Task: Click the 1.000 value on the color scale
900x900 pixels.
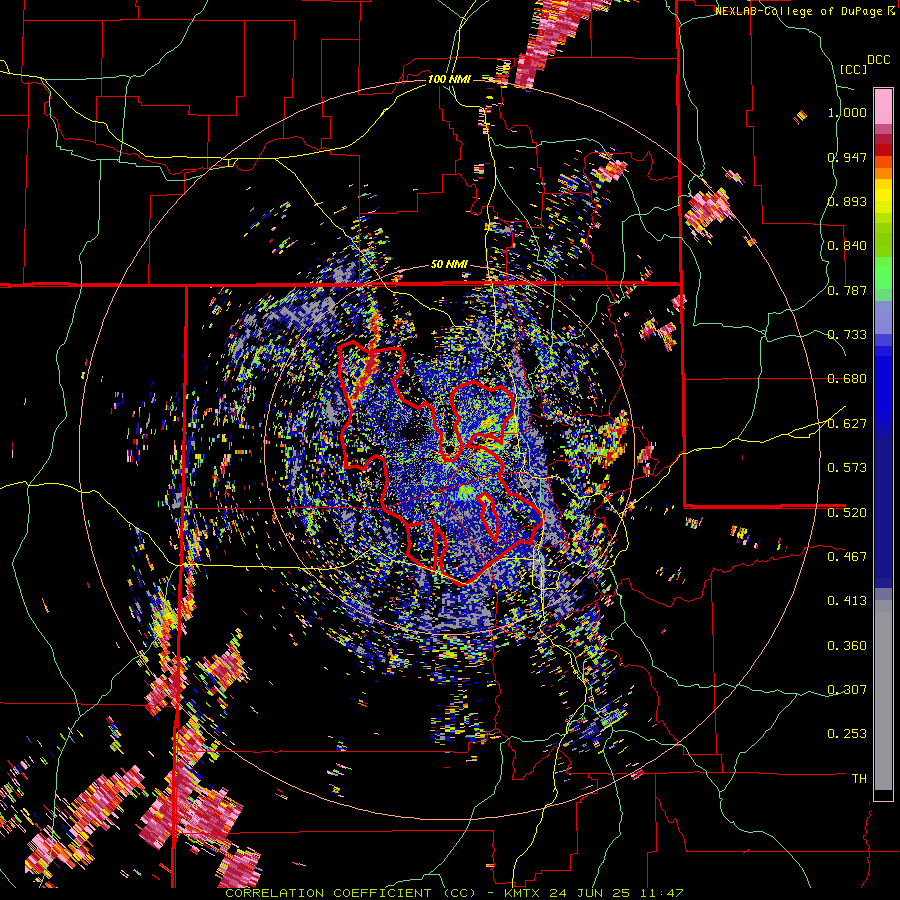Action: (x=847, y=112)
